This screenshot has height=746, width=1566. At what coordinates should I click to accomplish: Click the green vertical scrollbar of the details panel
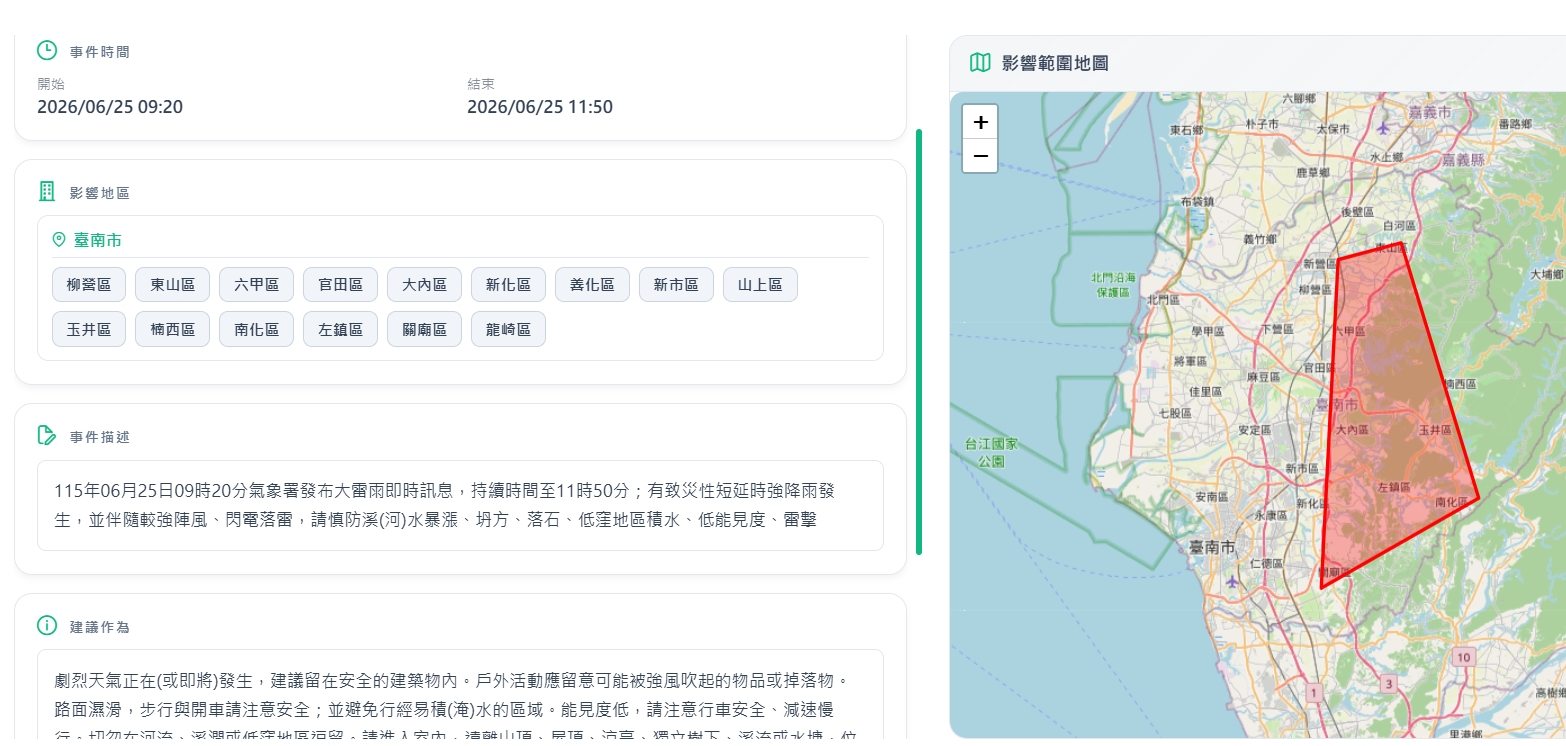(x=919, y=342)
